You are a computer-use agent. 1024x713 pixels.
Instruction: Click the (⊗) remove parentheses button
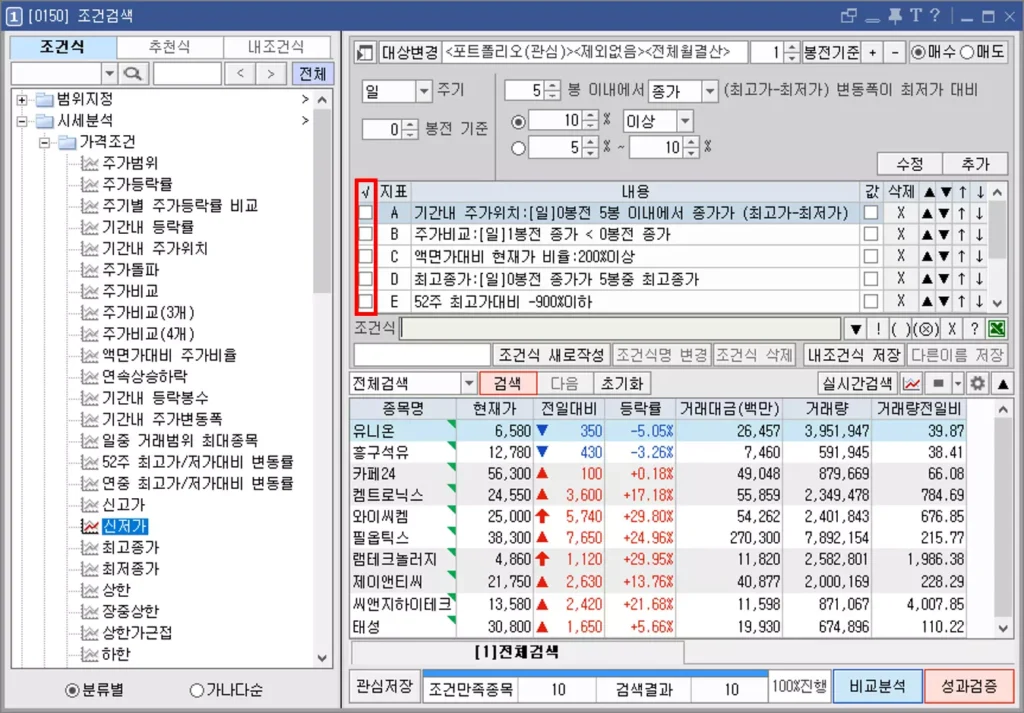[925, 329]
